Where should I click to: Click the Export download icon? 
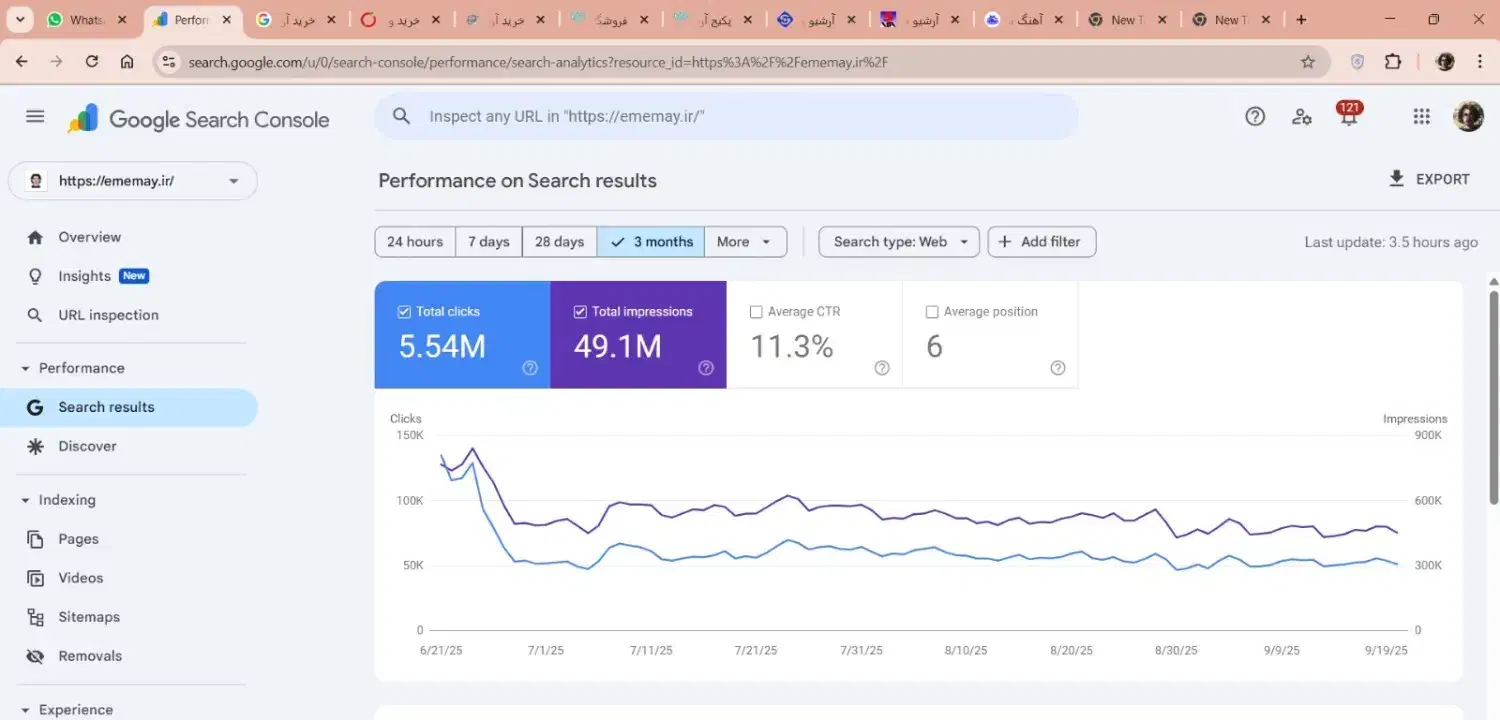click(1397, 179)
